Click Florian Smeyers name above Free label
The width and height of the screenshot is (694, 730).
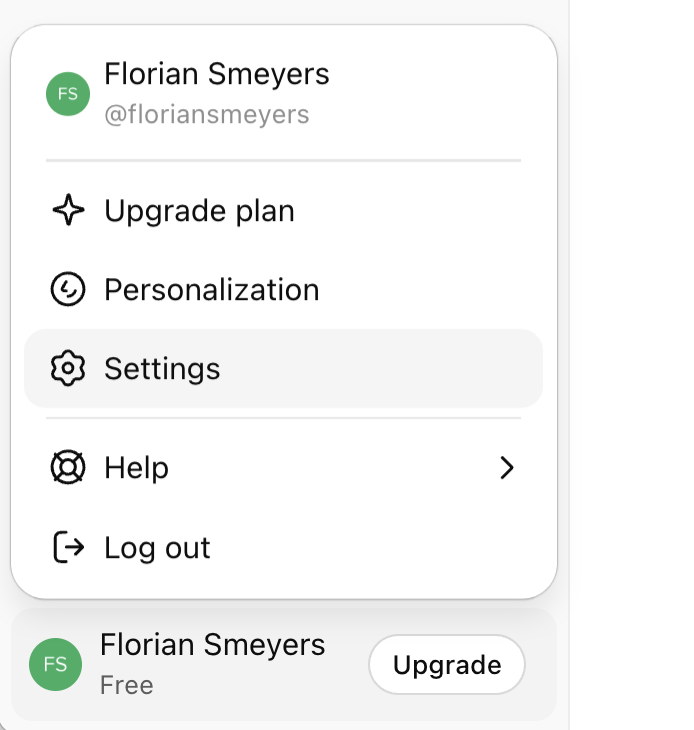[x=212, y=645]
